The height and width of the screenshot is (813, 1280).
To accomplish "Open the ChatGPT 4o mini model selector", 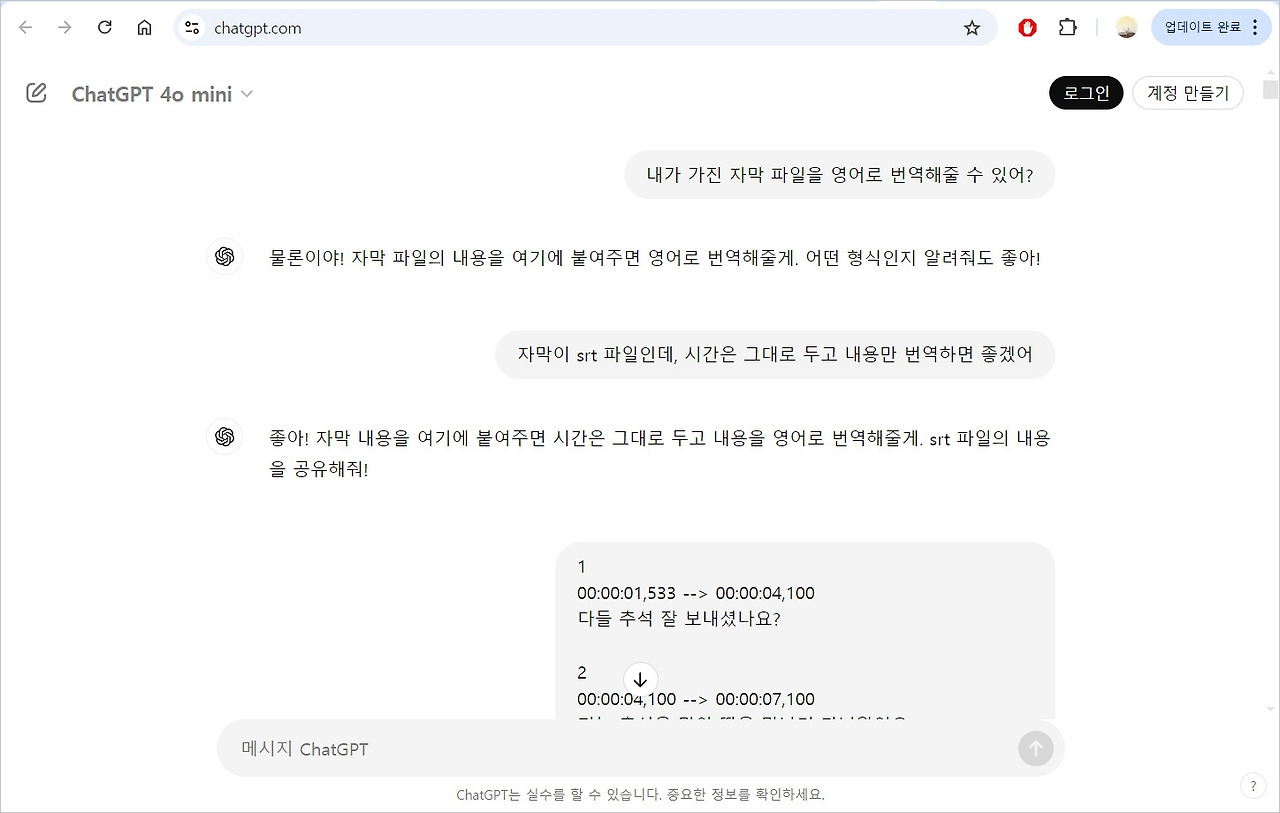I will tap(162, 94).
